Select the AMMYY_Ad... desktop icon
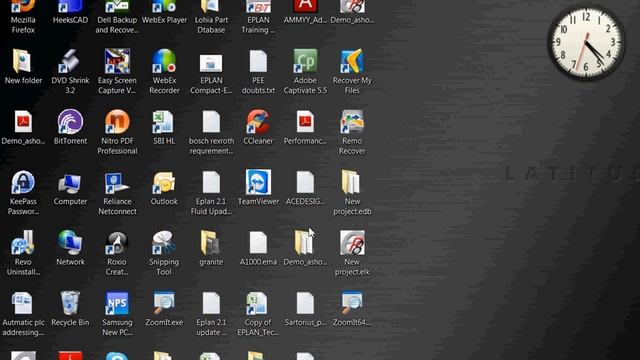 click(x=305, y=12)
